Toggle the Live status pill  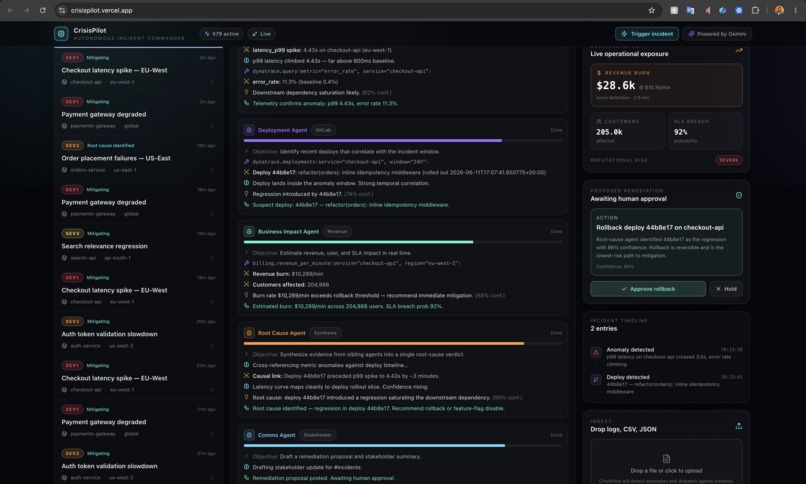coord(261,34)
